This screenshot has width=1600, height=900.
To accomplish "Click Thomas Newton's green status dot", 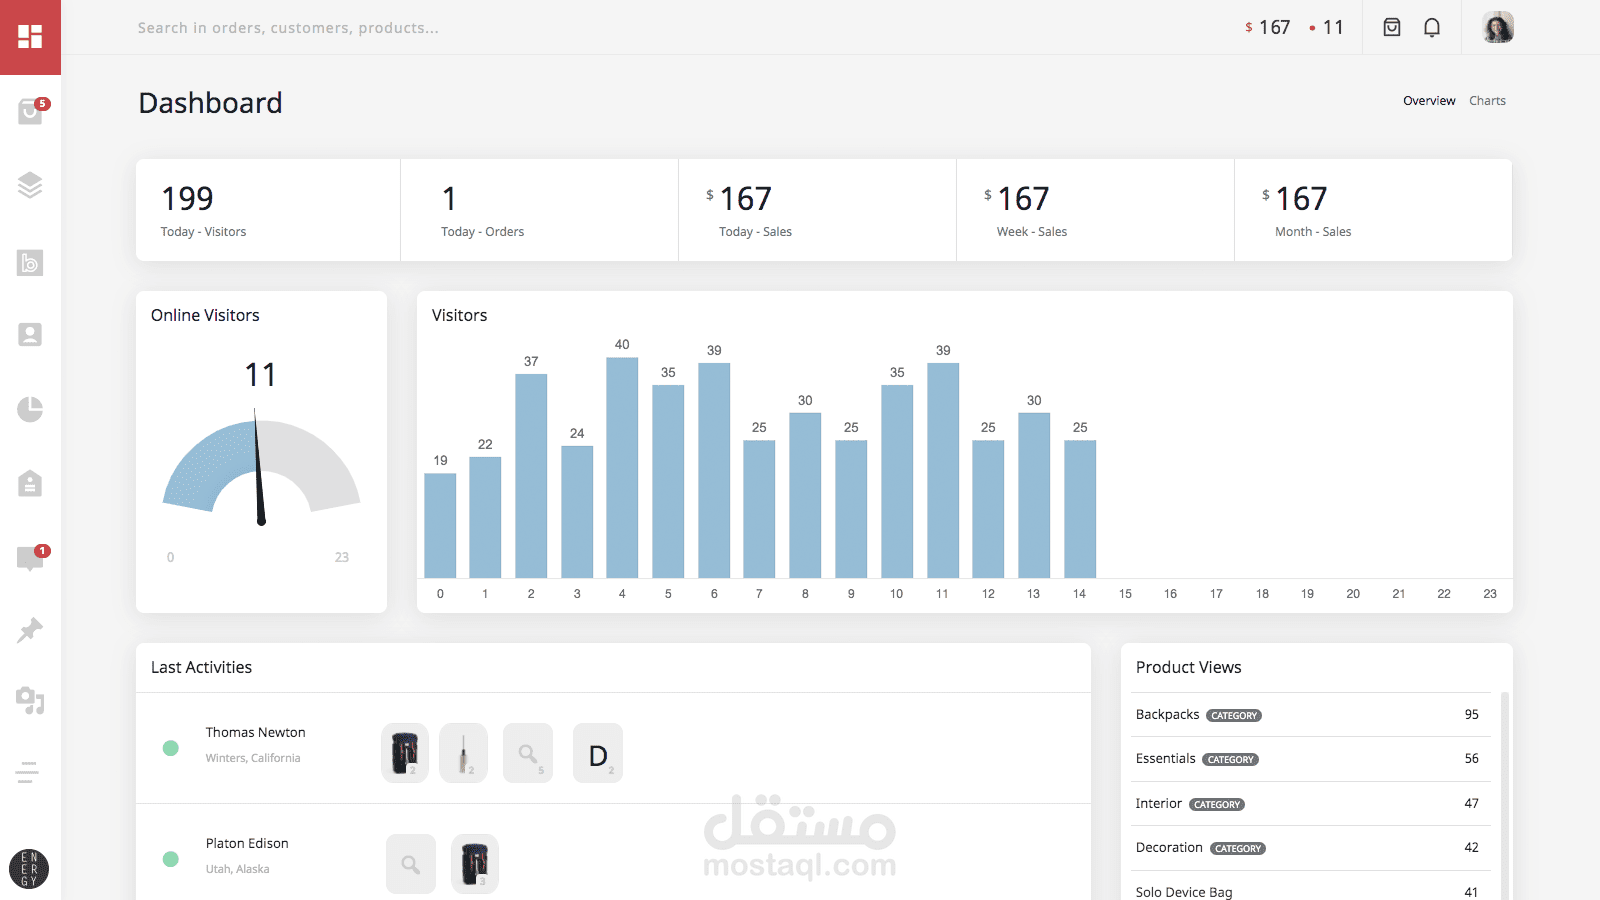I will (x=171, y=748).
